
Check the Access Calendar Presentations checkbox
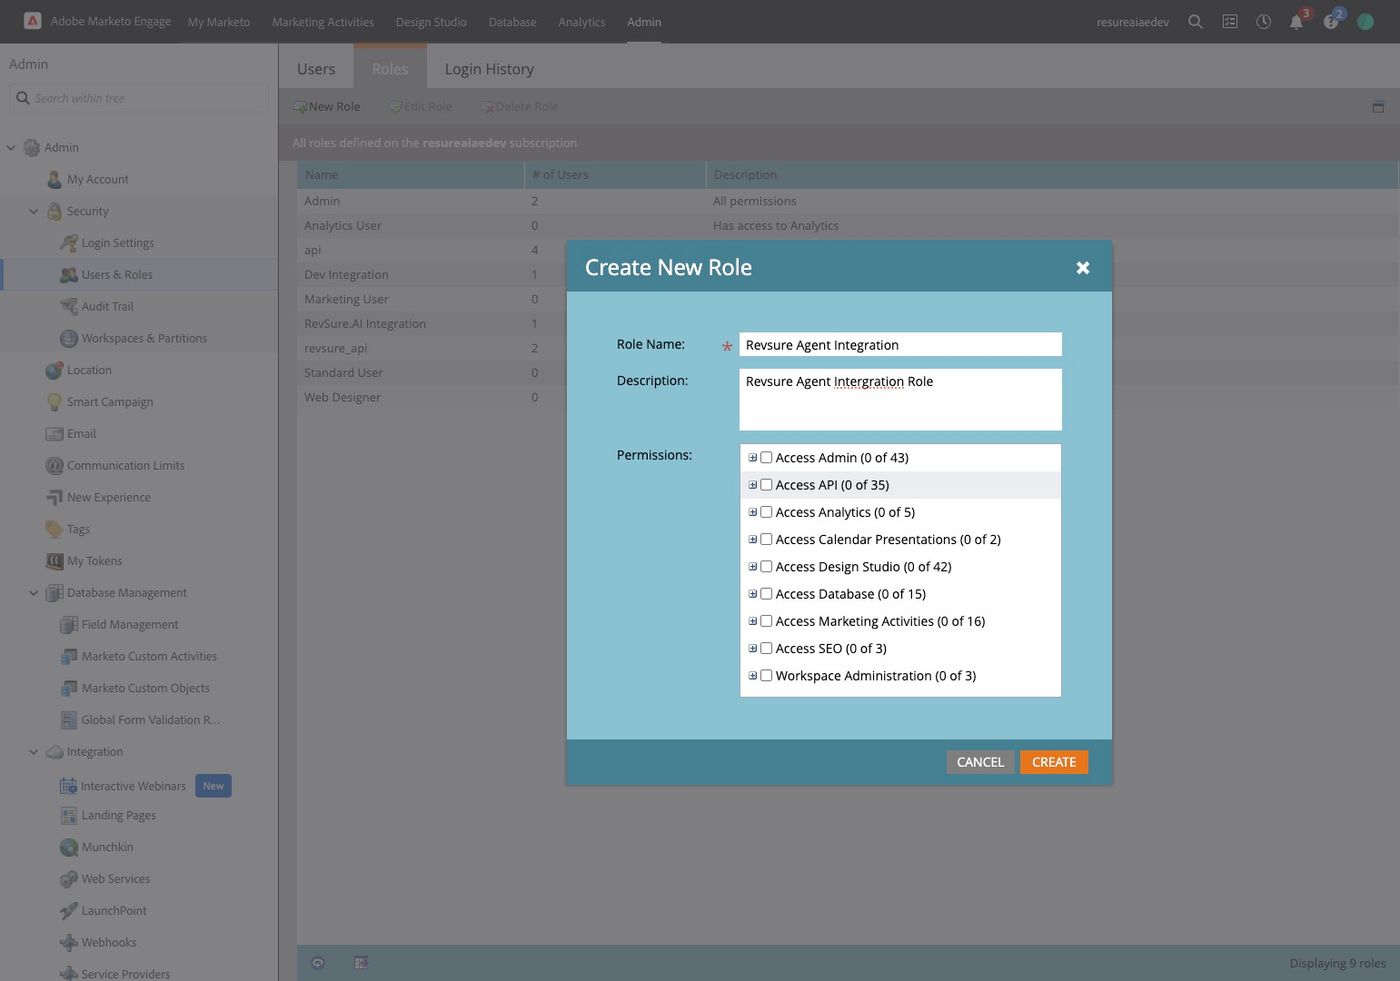point(766,539)
